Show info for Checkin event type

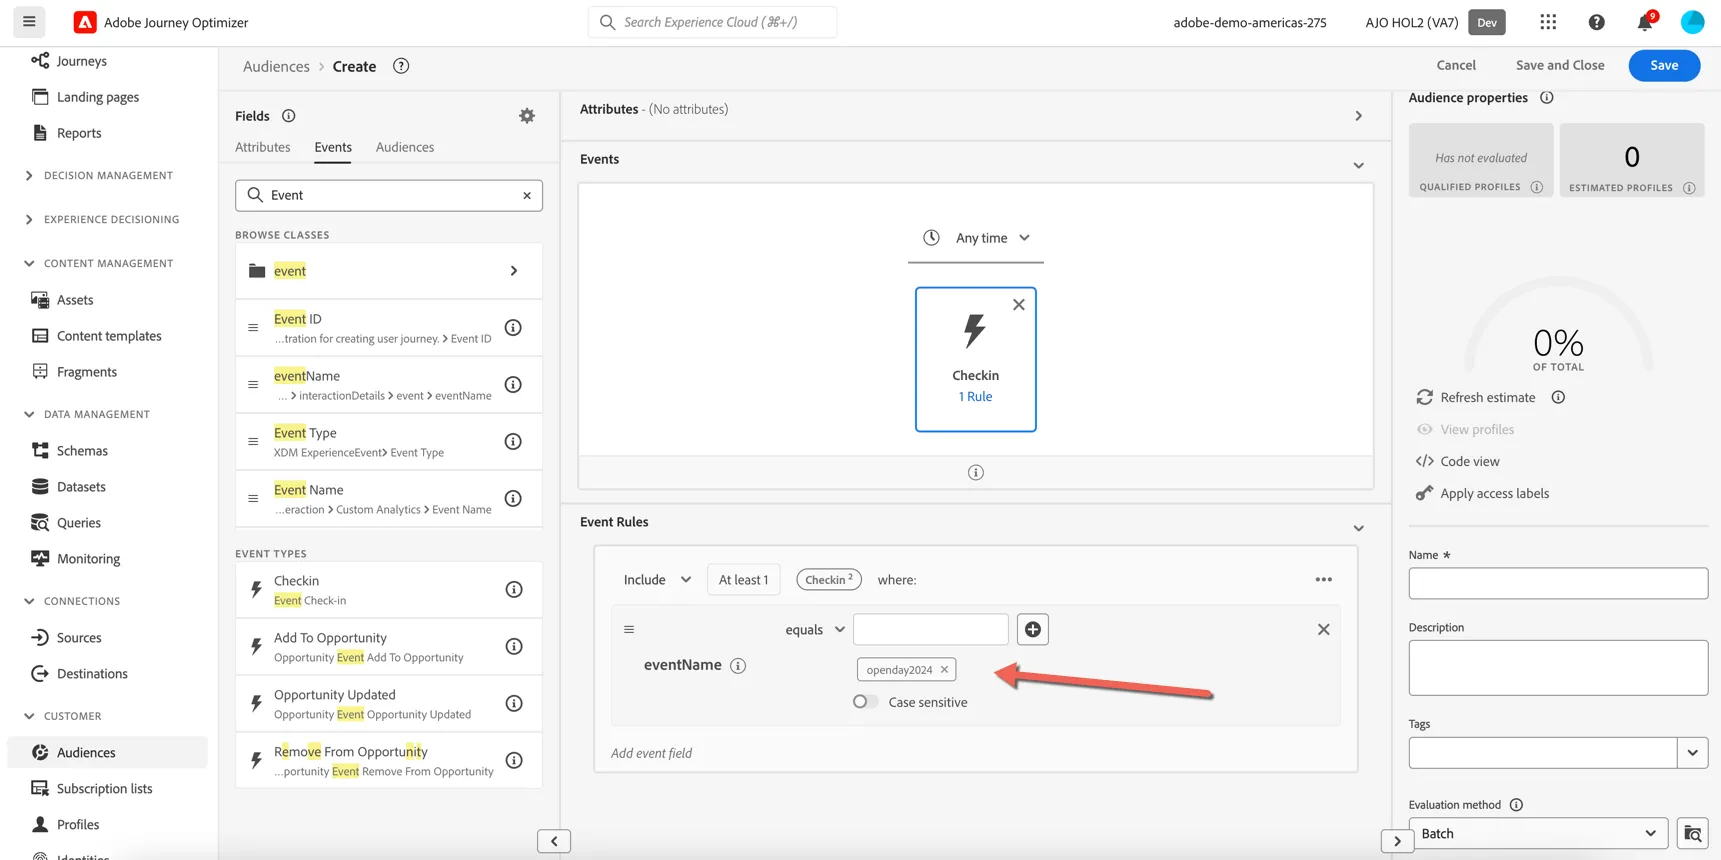[513, 589]
